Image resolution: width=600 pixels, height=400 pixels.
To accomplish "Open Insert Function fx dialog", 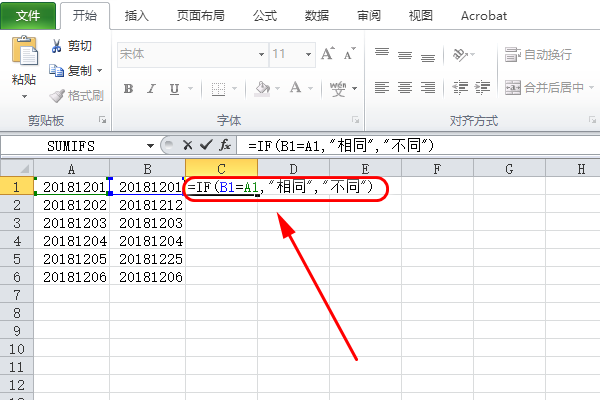I will click(225, 145).
